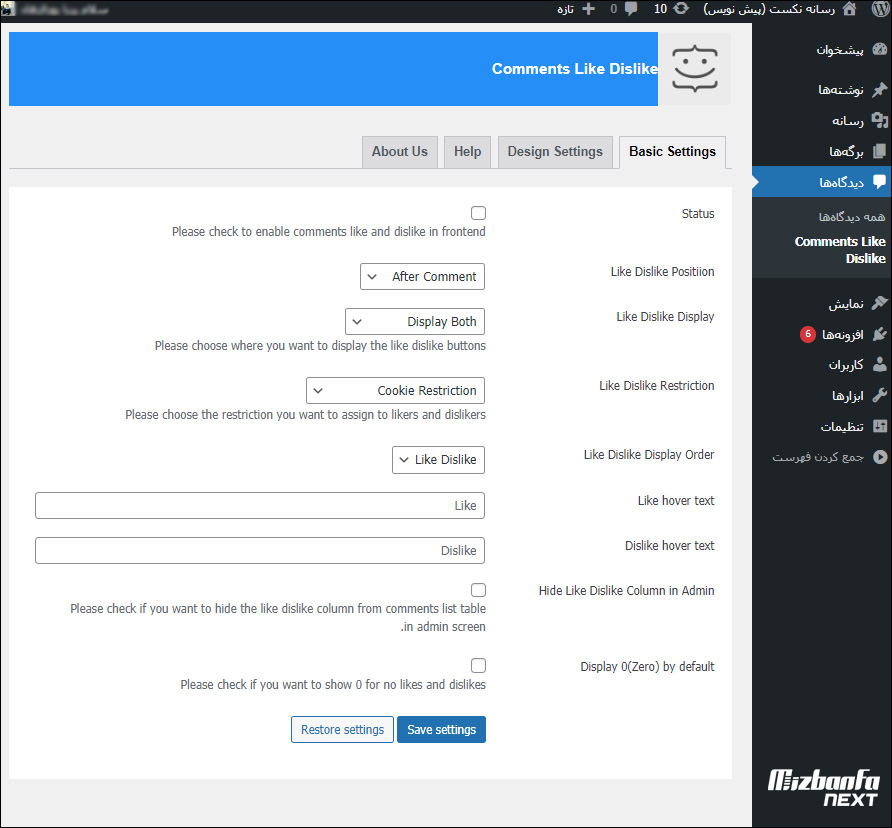Click the comment count 0 in admin bar

pyautogui.click(x=613, y=9)
